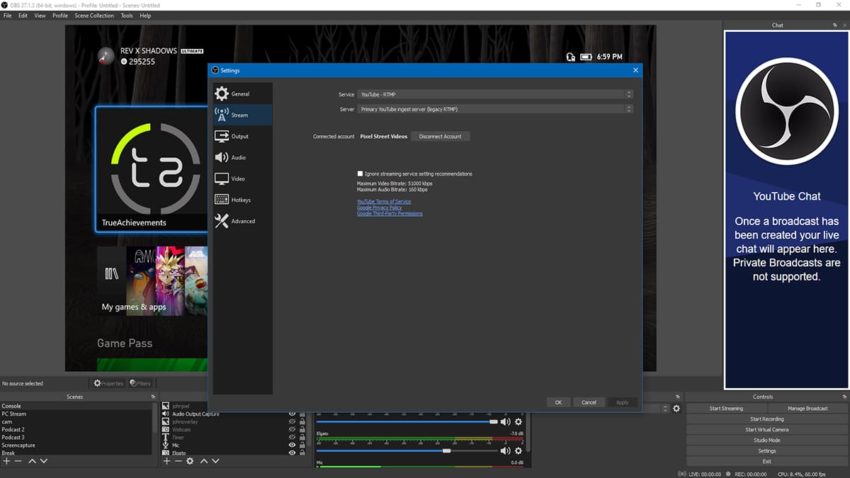Toggle visibility of Timer source
The width and height of the screenshot is (850, 478).
pos(292,437)
